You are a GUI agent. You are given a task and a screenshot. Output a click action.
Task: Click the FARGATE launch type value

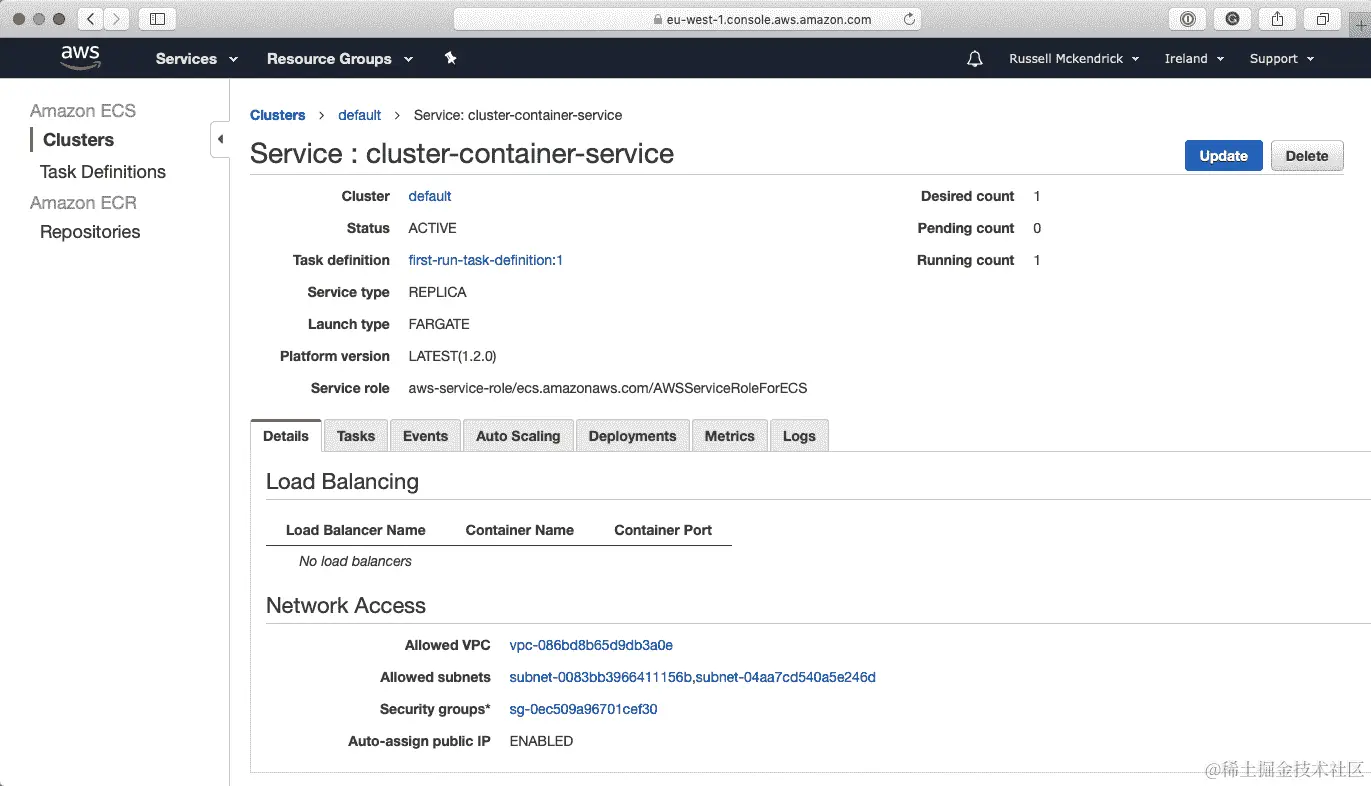(x=439, y=324)
